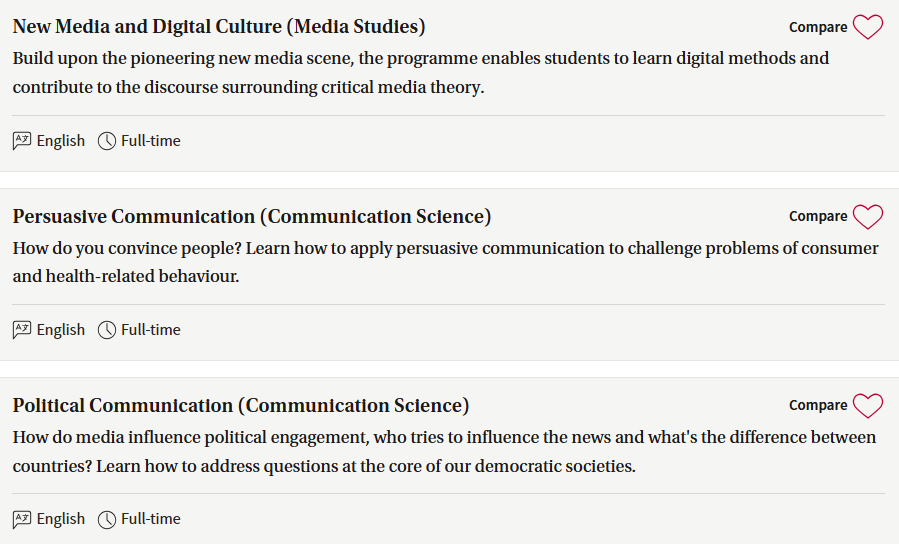The image size is (899, 544).
Task: Open Persuasive Communication (Communication Science) title
Action: pyautogui.click(x=252, y=217)
